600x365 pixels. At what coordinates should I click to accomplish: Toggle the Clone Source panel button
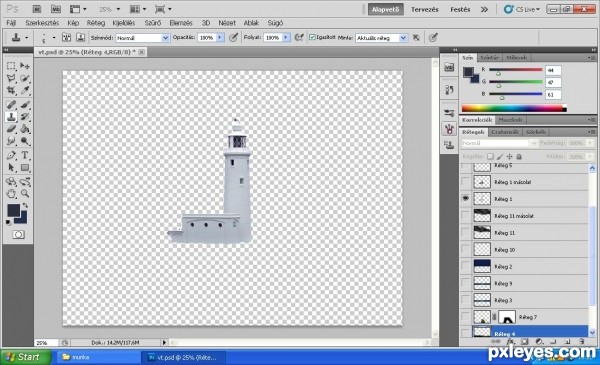80,37
